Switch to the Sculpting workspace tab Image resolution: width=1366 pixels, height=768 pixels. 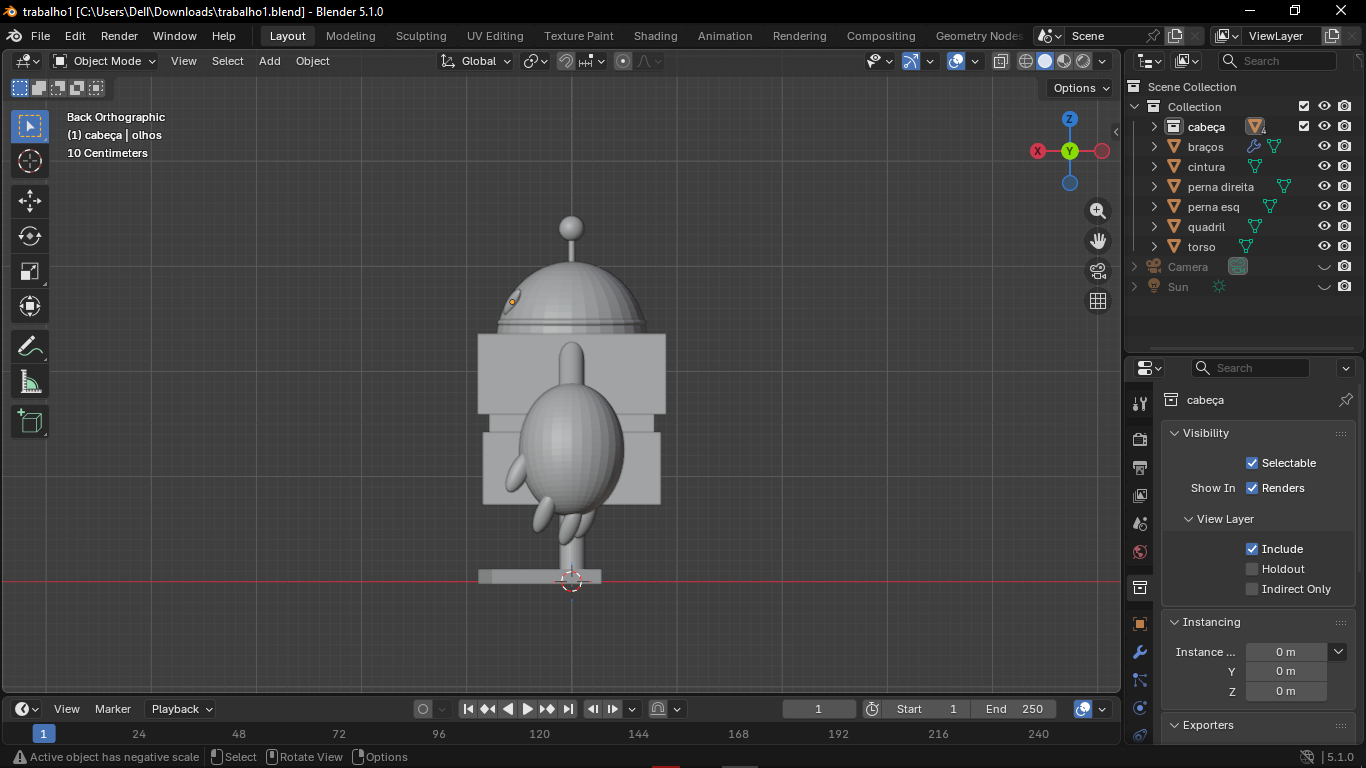coord(421,36)
